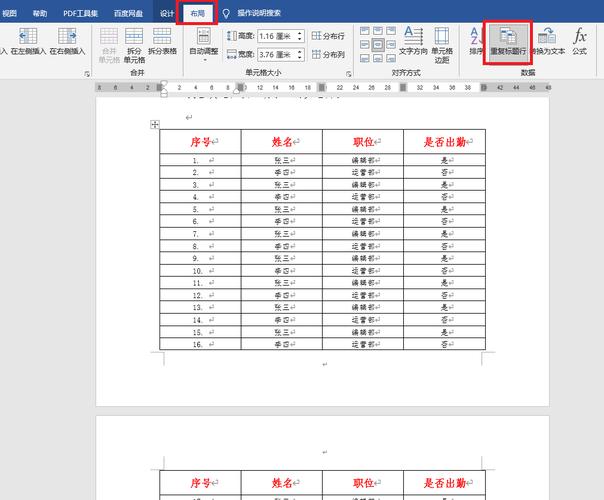Viewport: 604px width, 500px height.
Task: Align cell text top left
Action: click(365, 31)
